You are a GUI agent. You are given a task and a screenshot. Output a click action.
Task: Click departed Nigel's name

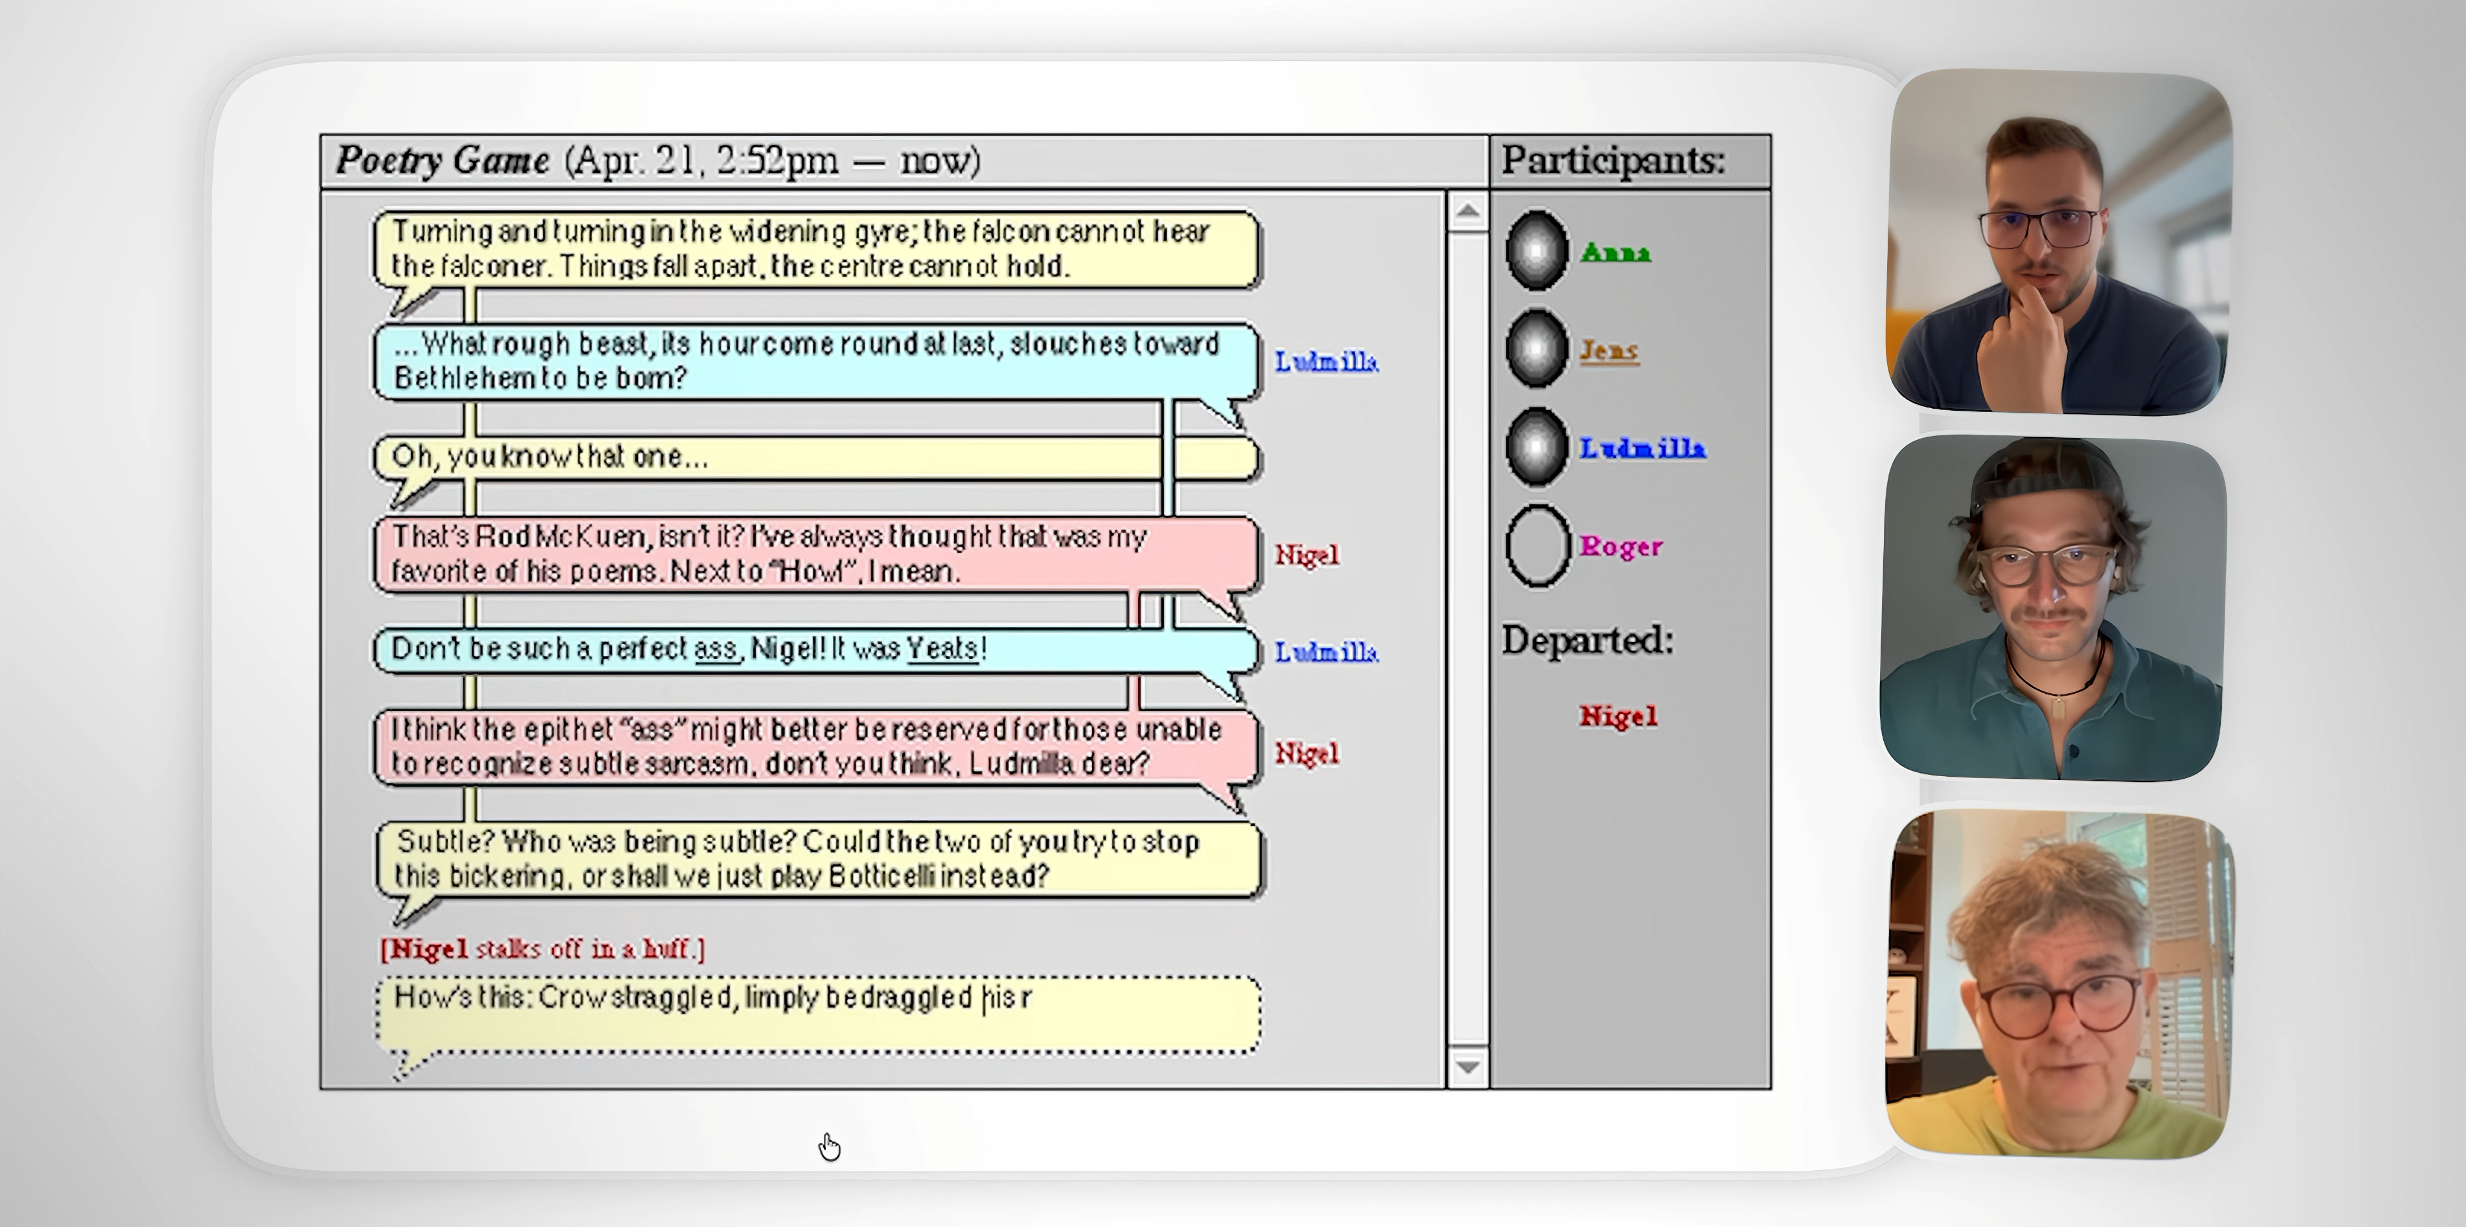1618,716
